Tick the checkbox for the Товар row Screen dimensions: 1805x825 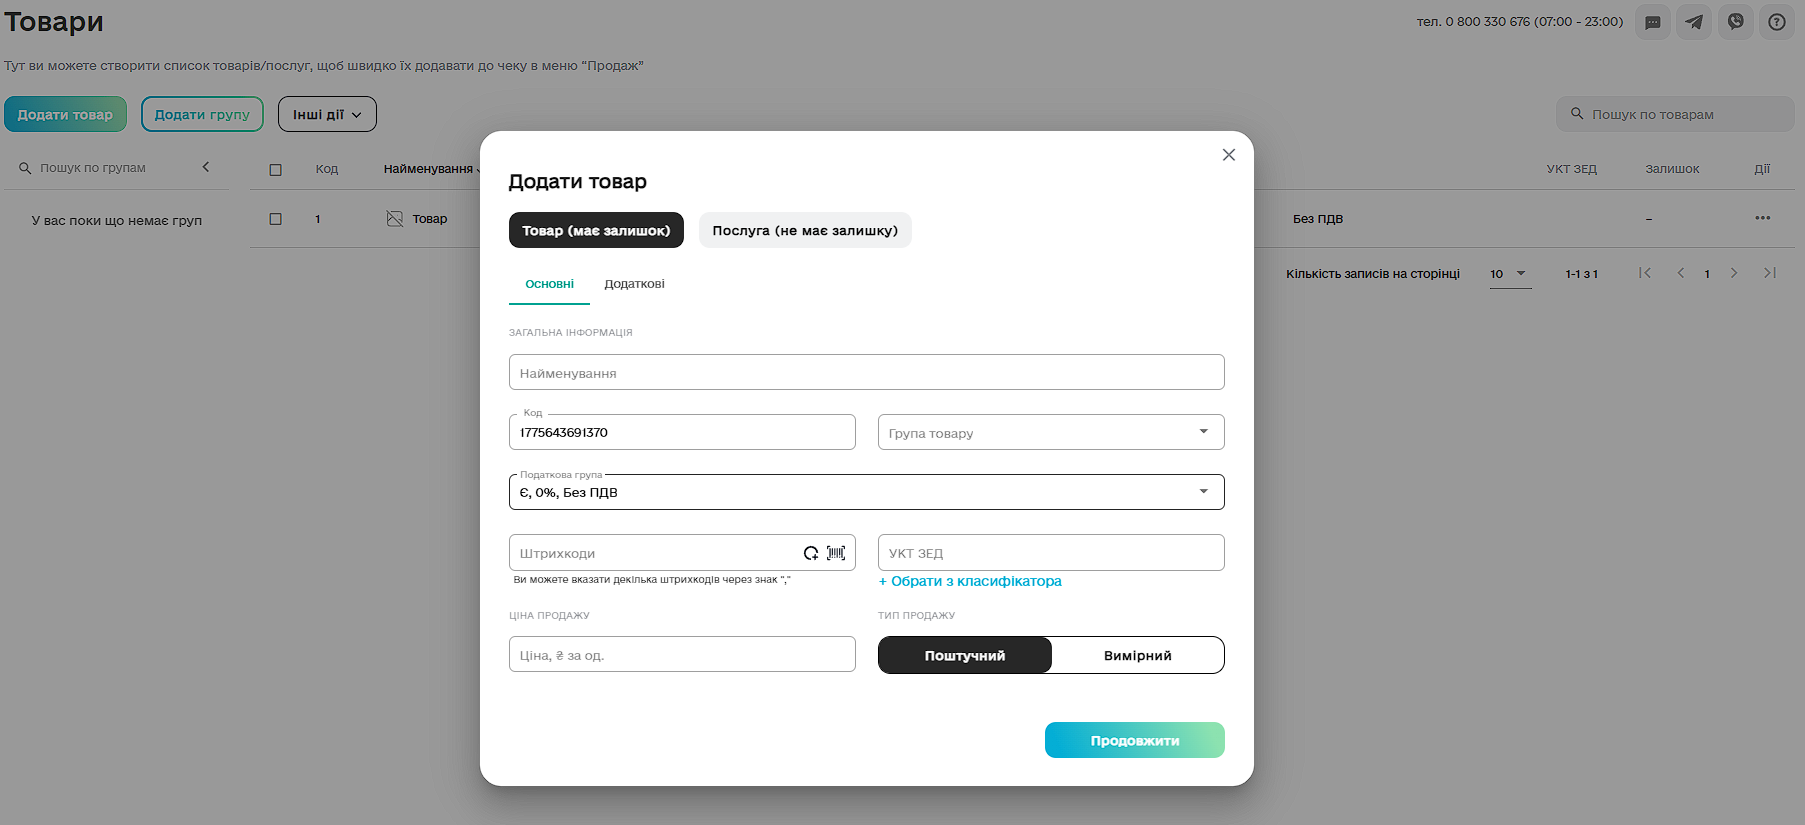click(x=276, y=219)
